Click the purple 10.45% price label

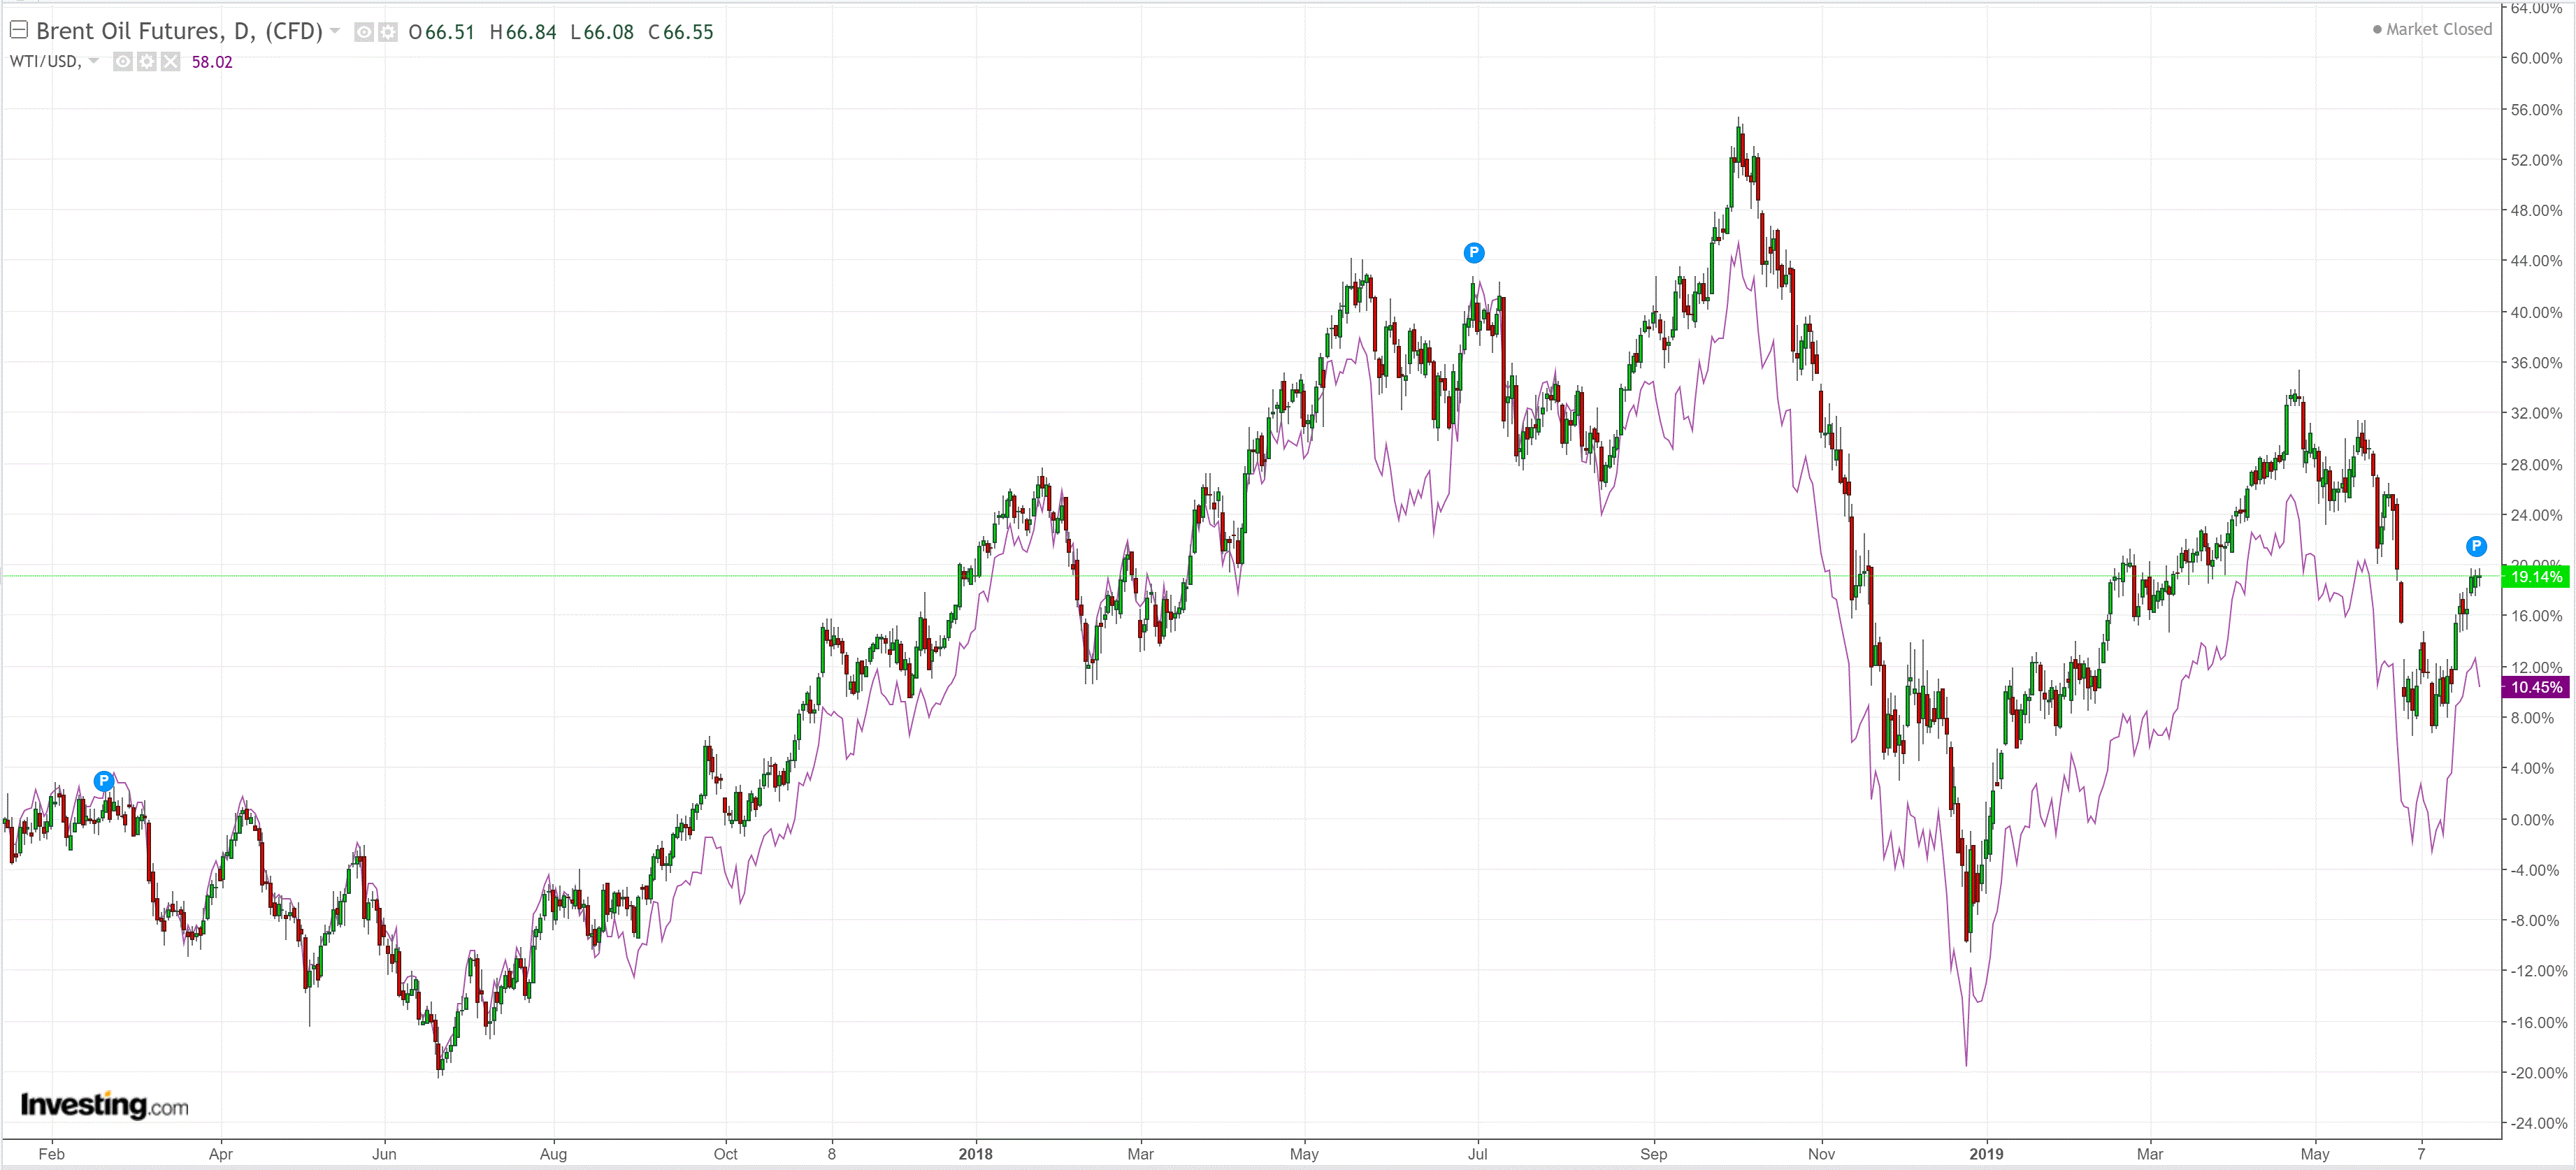2536,687
